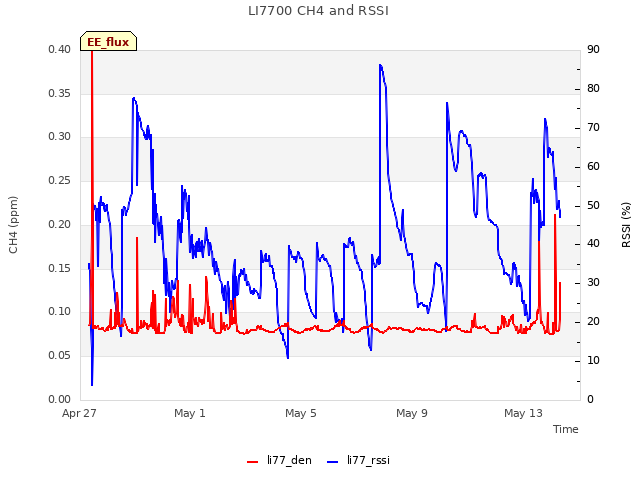Click the 70 right axis value

click(x=593, y=128)
